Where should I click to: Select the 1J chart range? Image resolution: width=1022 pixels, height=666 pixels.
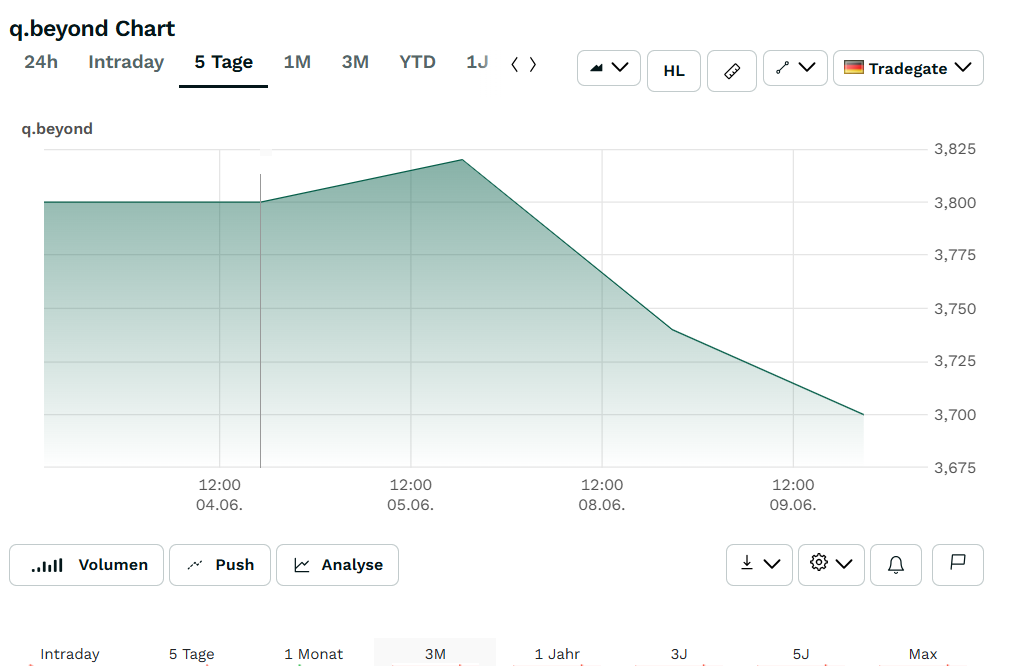(477, 62)
